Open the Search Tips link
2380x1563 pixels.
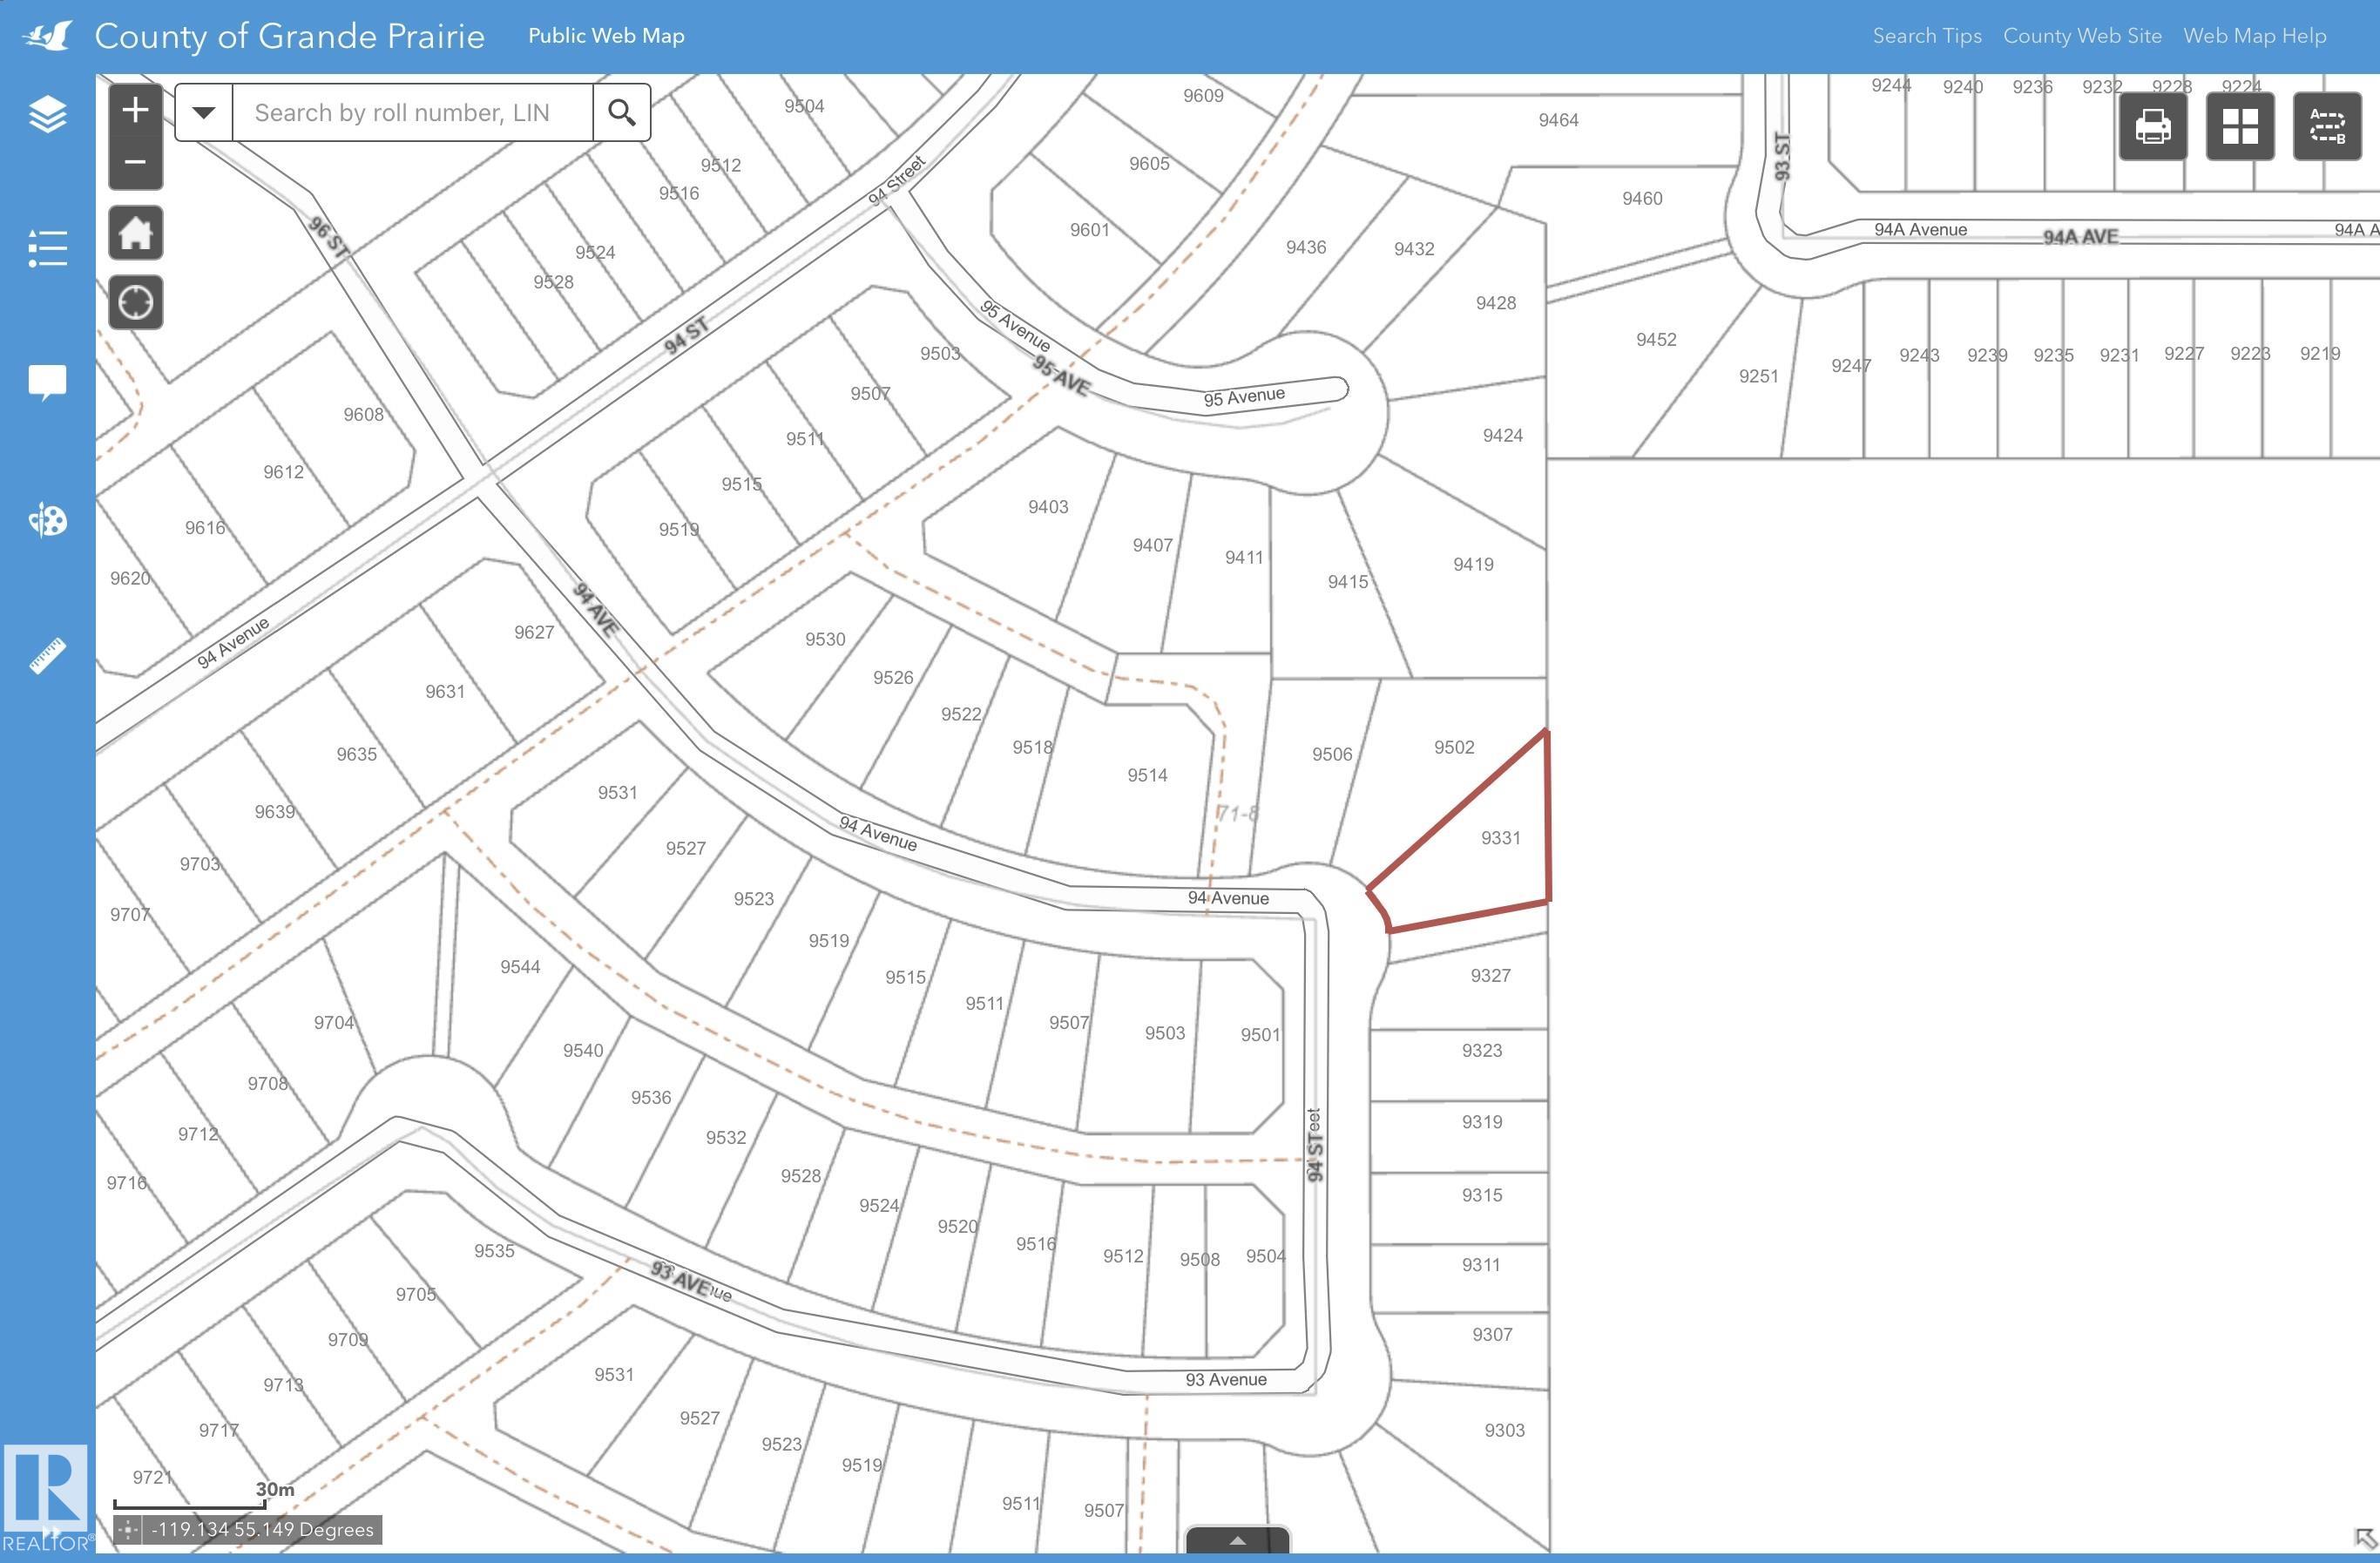[x=1926, y=36]
